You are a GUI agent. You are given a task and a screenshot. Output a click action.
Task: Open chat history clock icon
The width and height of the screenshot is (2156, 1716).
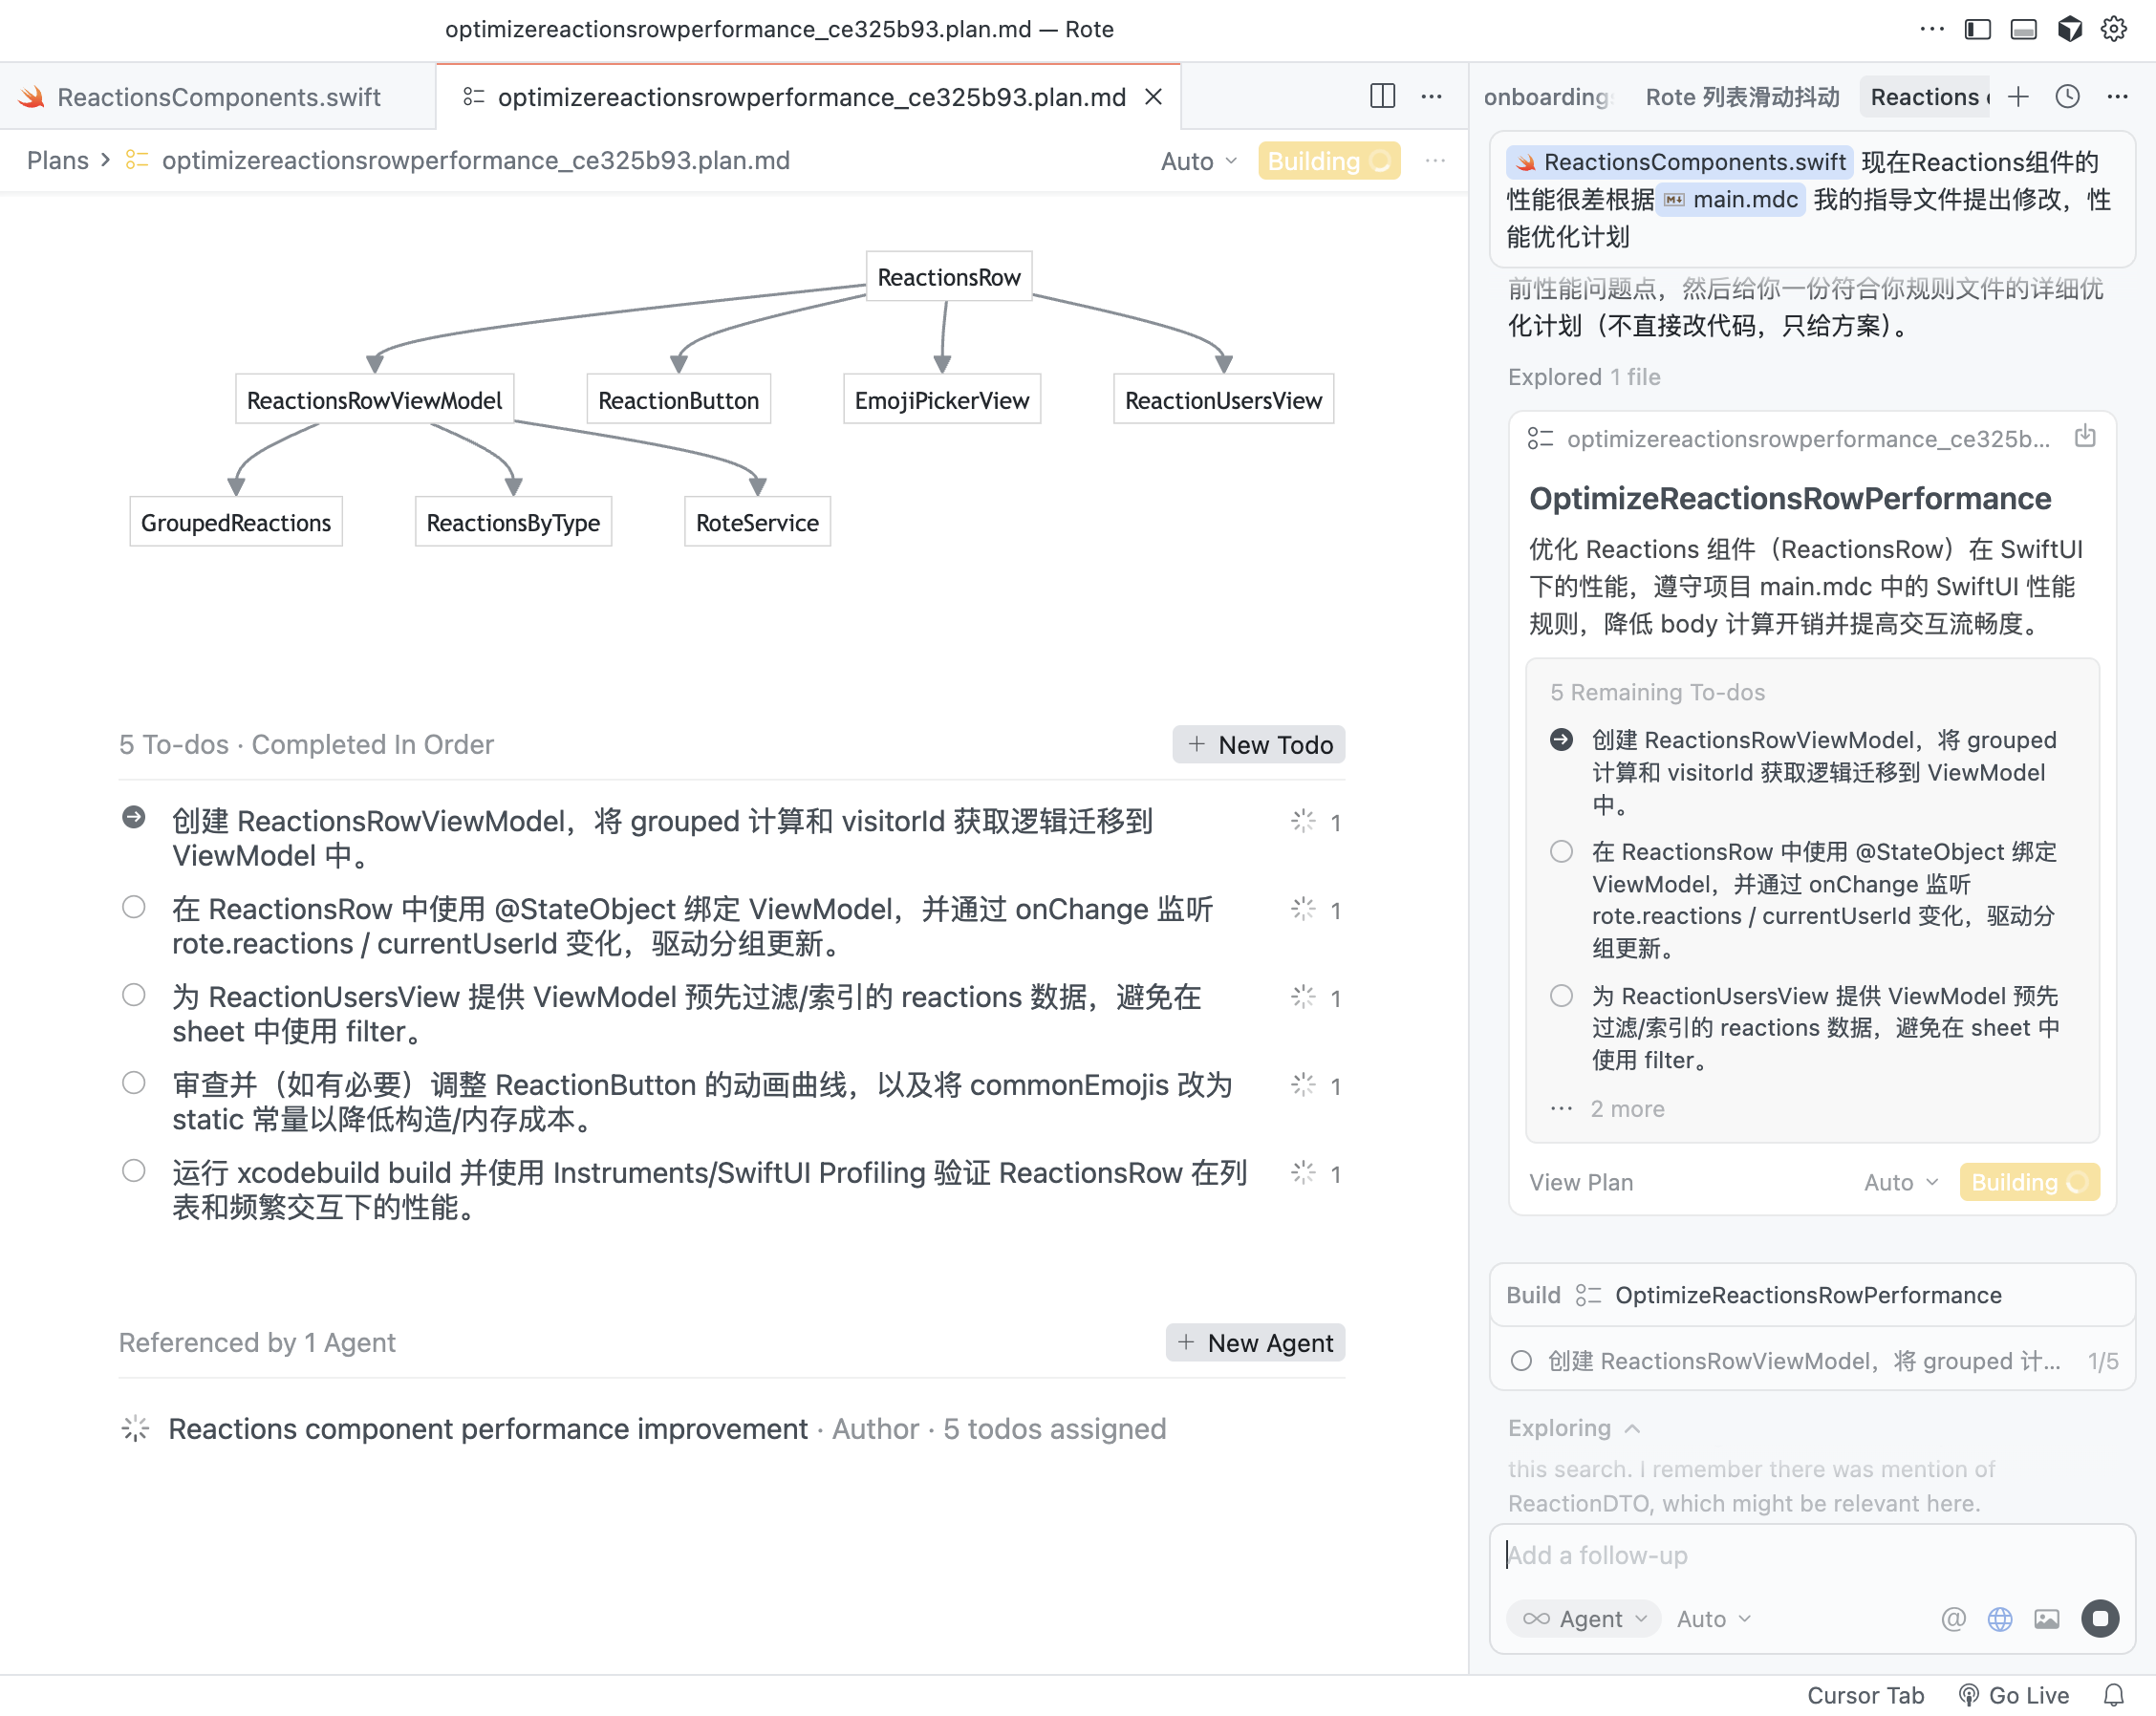coord(2067,96)
